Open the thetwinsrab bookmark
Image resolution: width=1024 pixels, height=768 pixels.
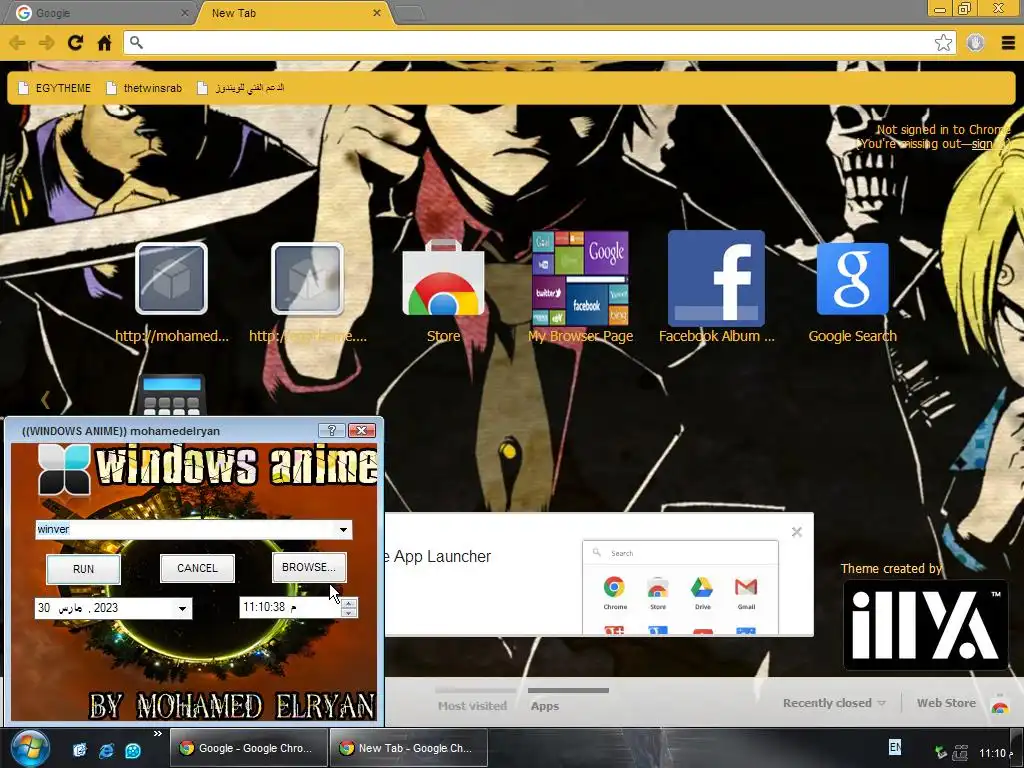click(144, 88)
